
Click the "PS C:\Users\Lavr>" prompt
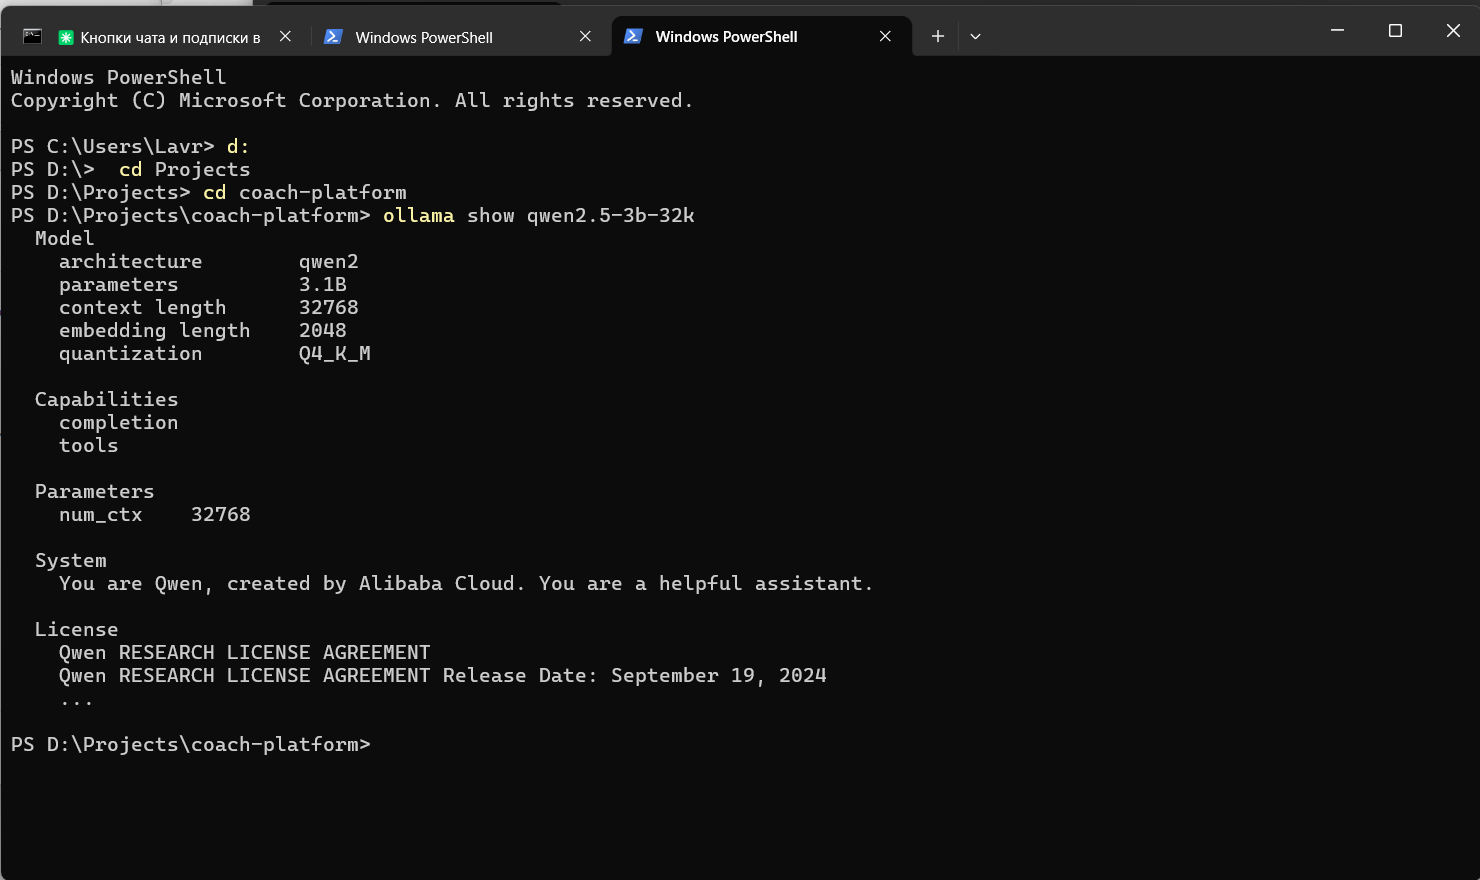tap(113, 147)
